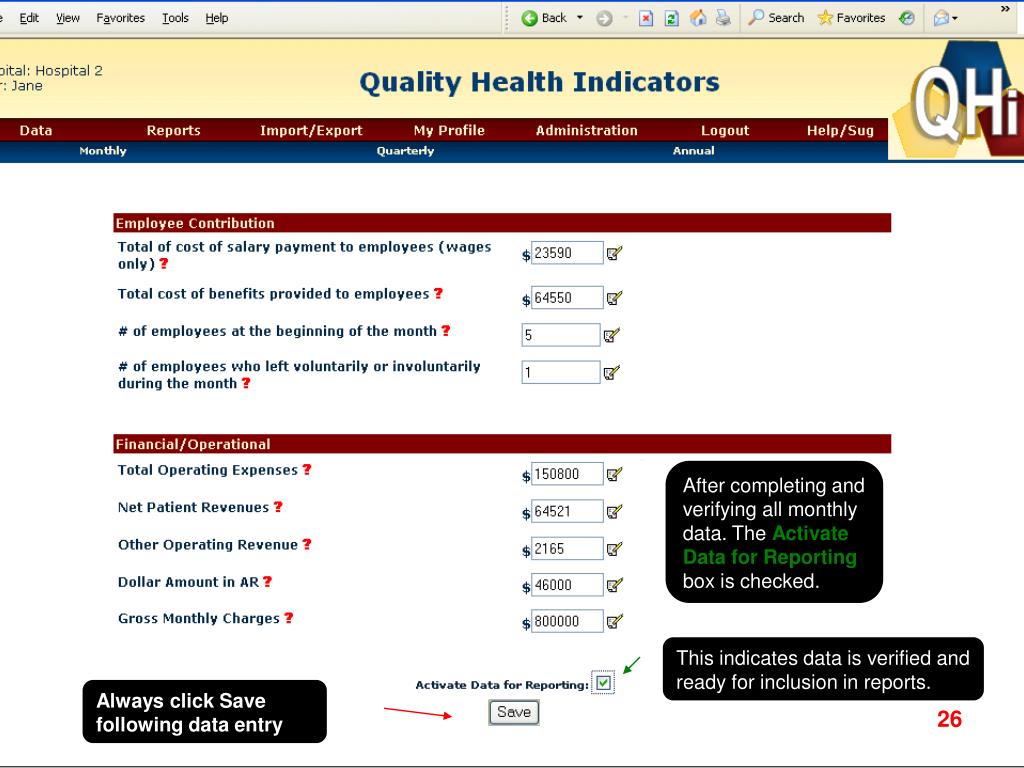Click the Print icon in browser toolbar
Viewport: 1024px width, 768px height.
pos(723,18)
